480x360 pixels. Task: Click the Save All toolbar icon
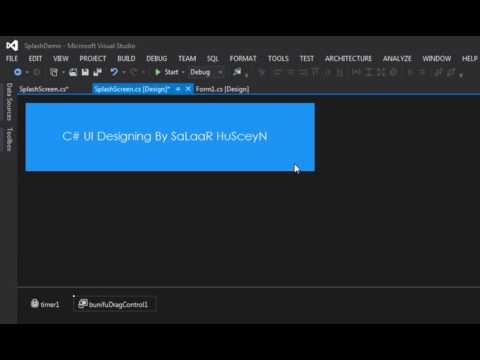point(98,72)
